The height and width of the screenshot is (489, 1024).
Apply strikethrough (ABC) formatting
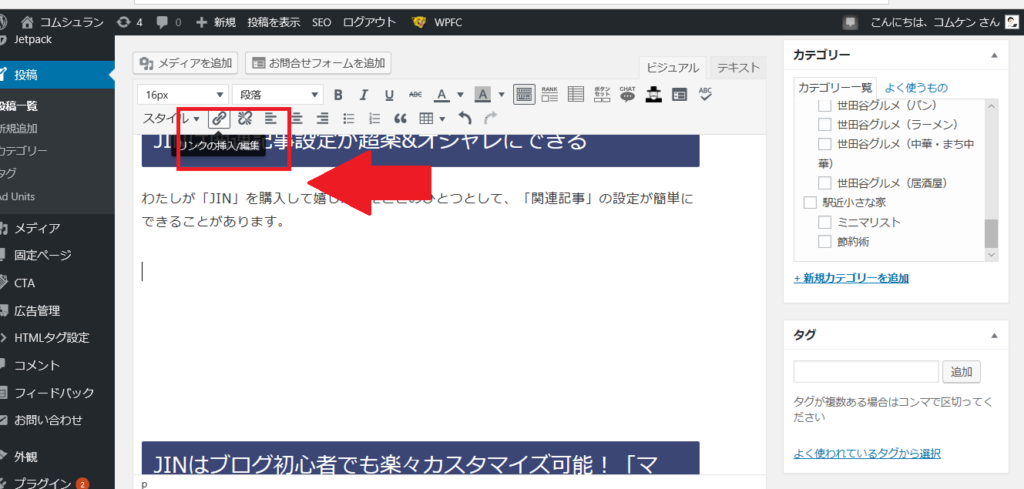pyautogui.click(x=415, y=95)
